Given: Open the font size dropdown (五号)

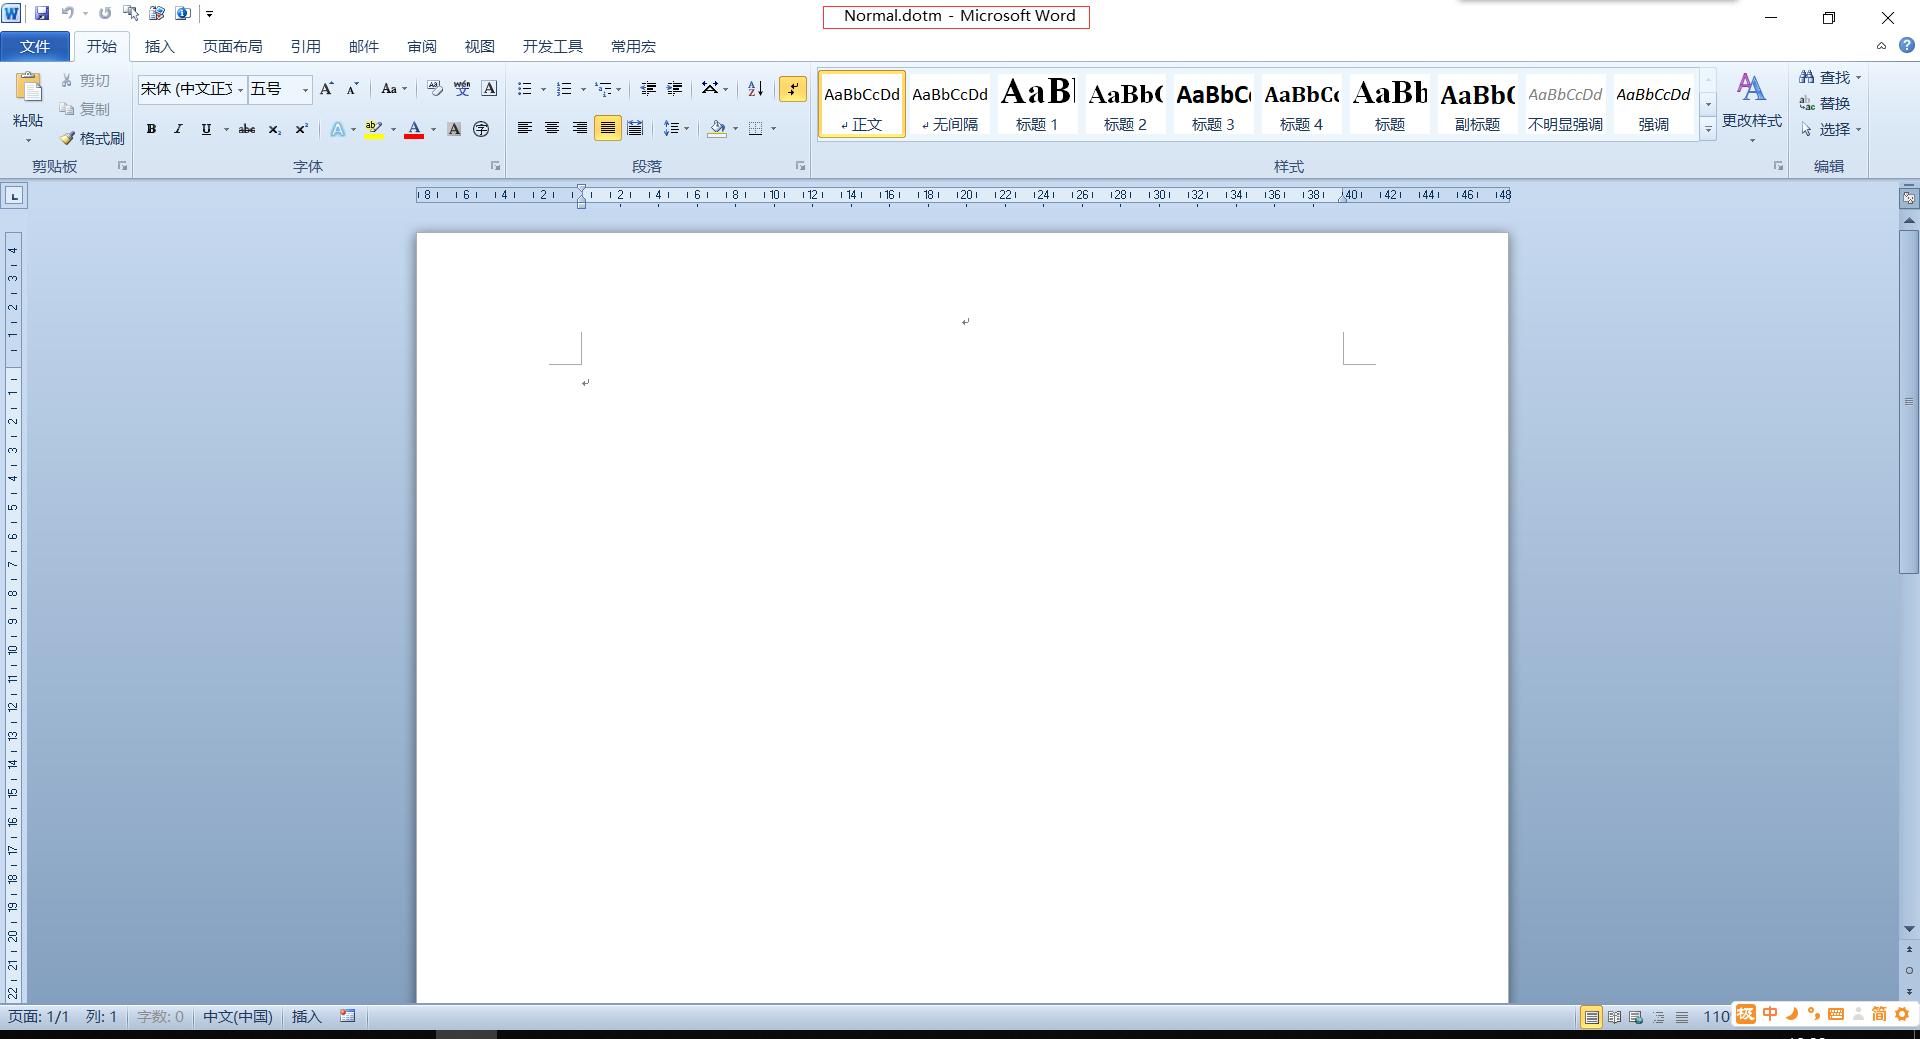Looking at the screenshot, I should point(305,90).
